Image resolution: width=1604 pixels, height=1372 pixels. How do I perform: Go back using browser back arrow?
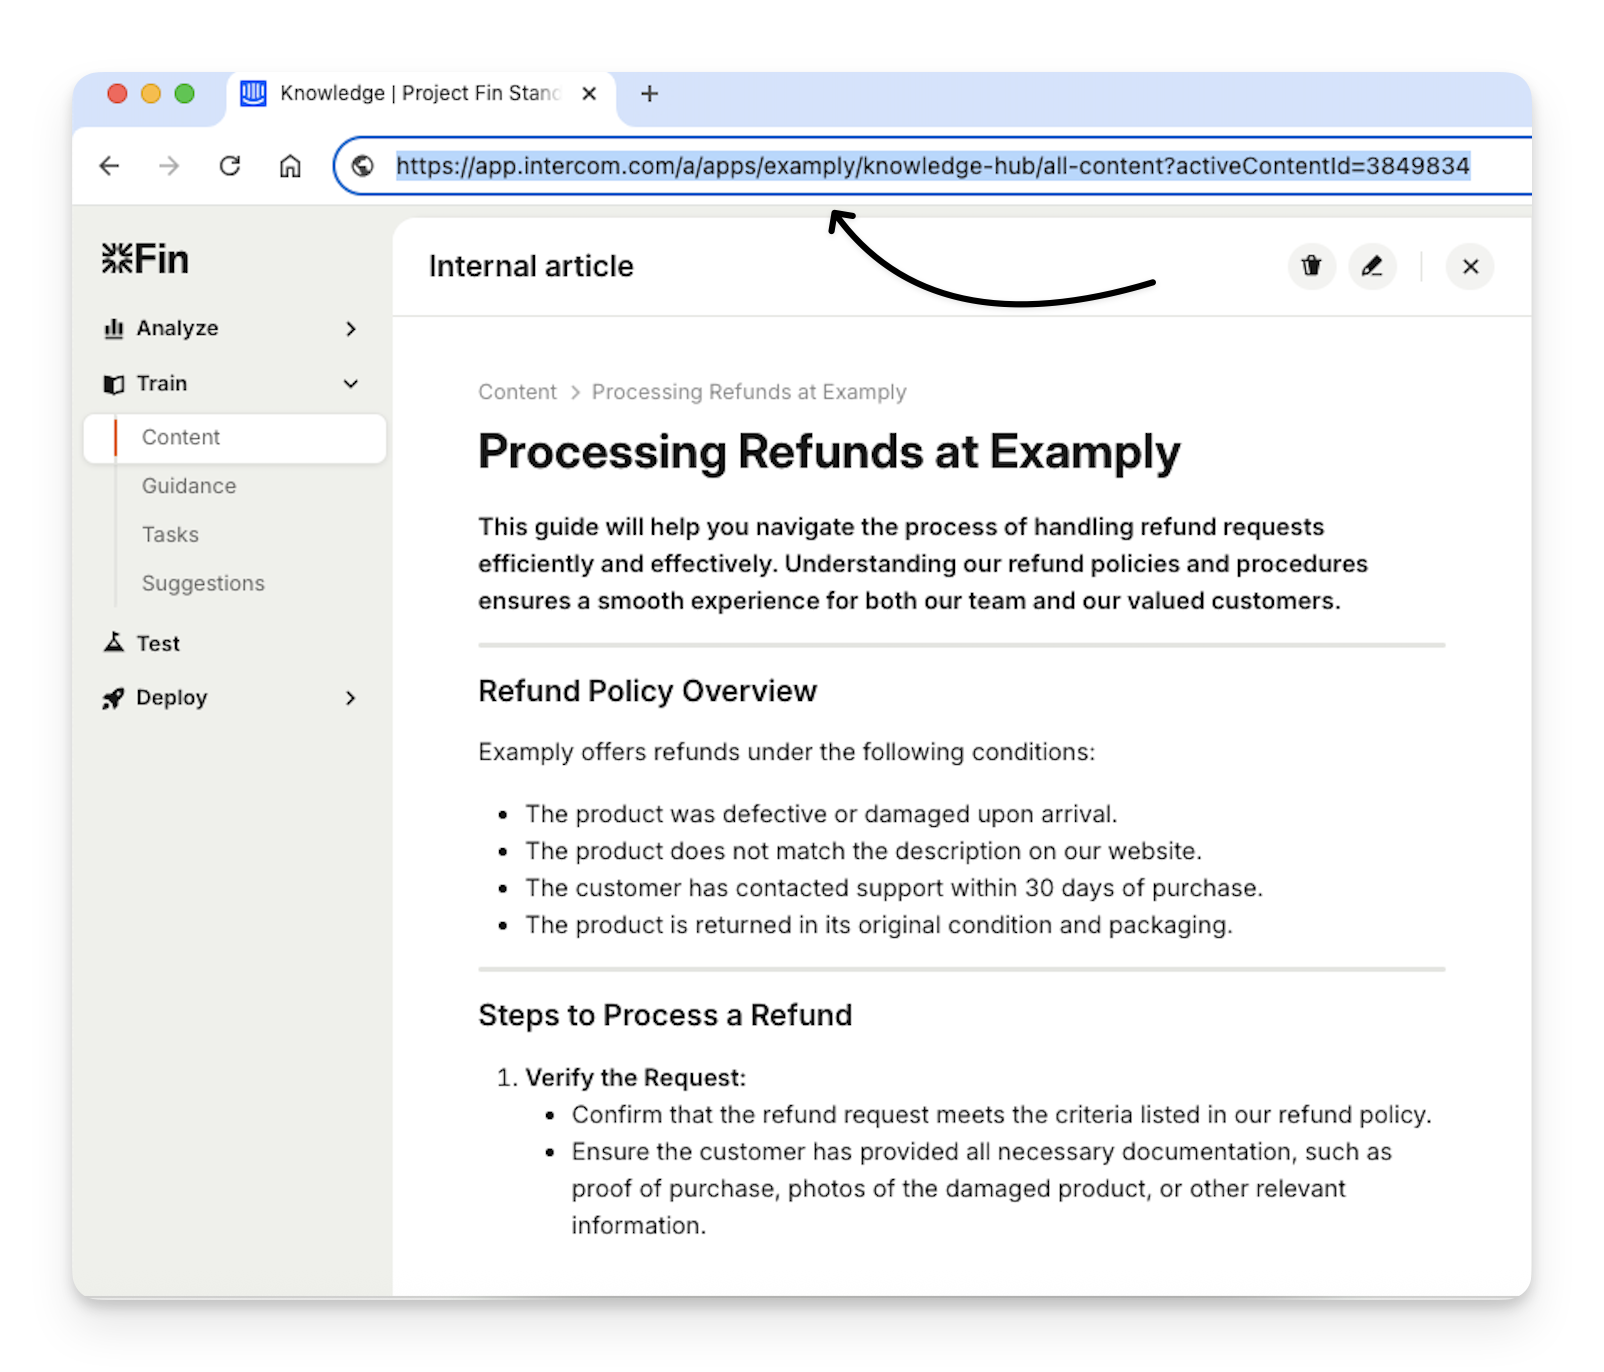pyautogui.click(x=110, y=166)
